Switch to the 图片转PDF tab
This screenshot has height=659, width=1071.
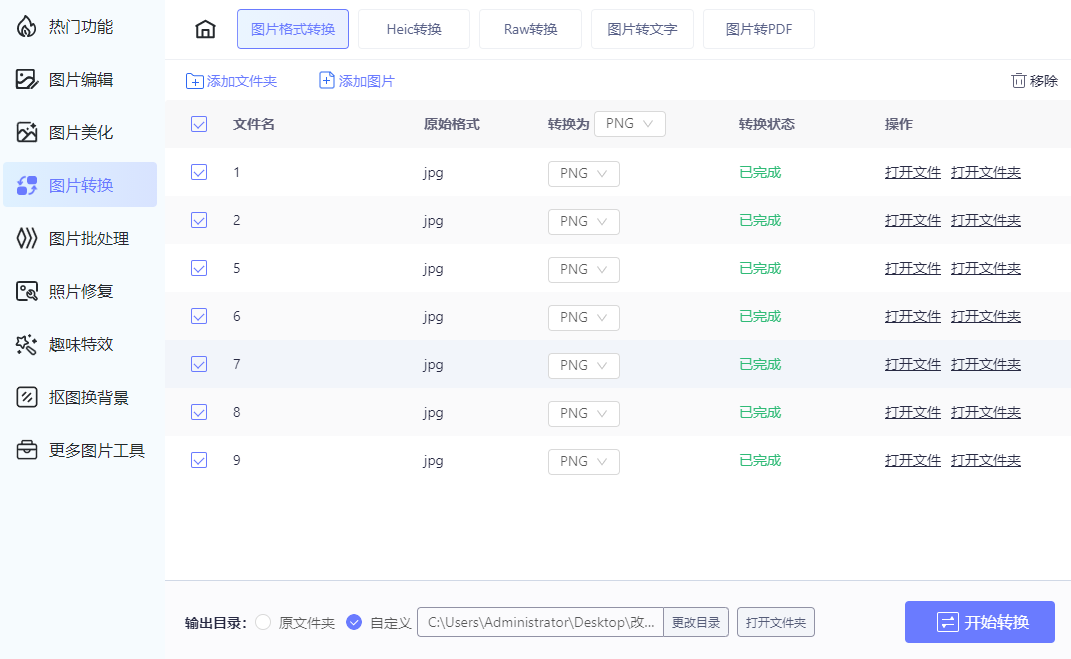tap(759, 29)
